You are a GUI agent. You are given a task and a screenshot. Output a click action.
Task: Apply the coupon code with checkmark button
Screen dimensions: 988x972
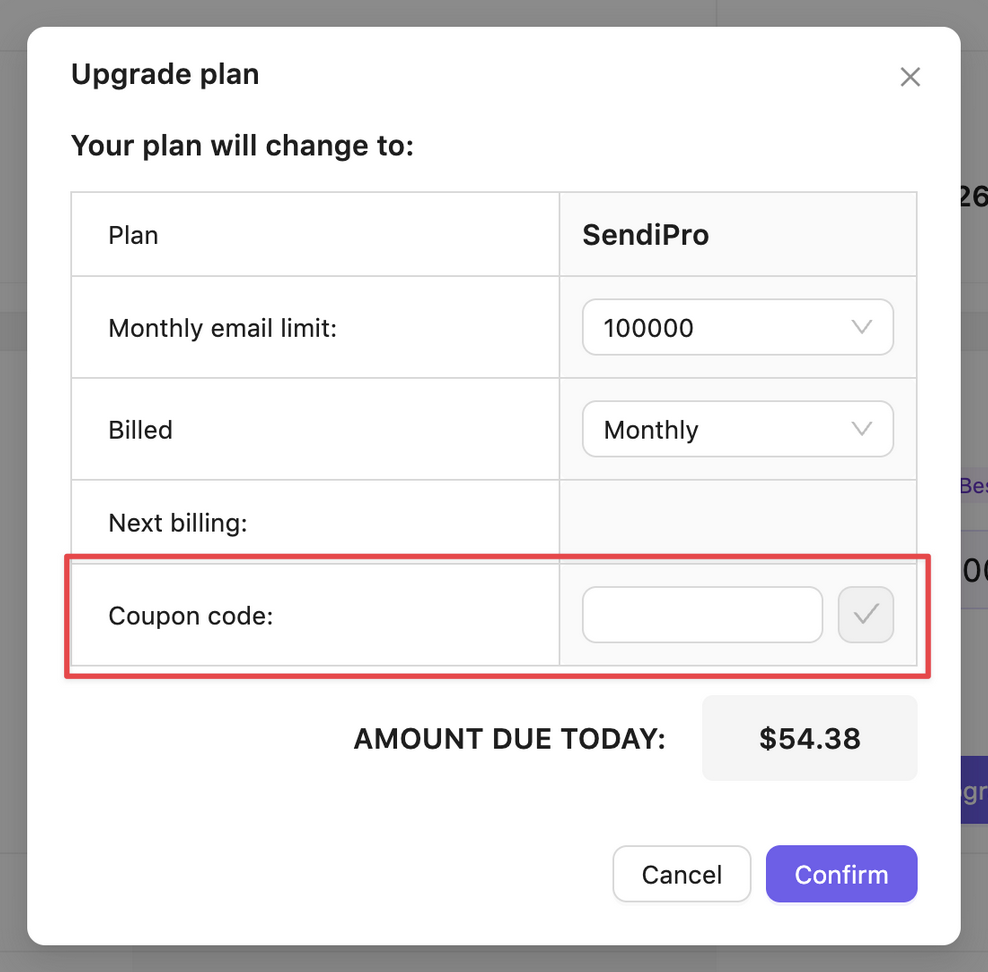click(x=865, y=614)
